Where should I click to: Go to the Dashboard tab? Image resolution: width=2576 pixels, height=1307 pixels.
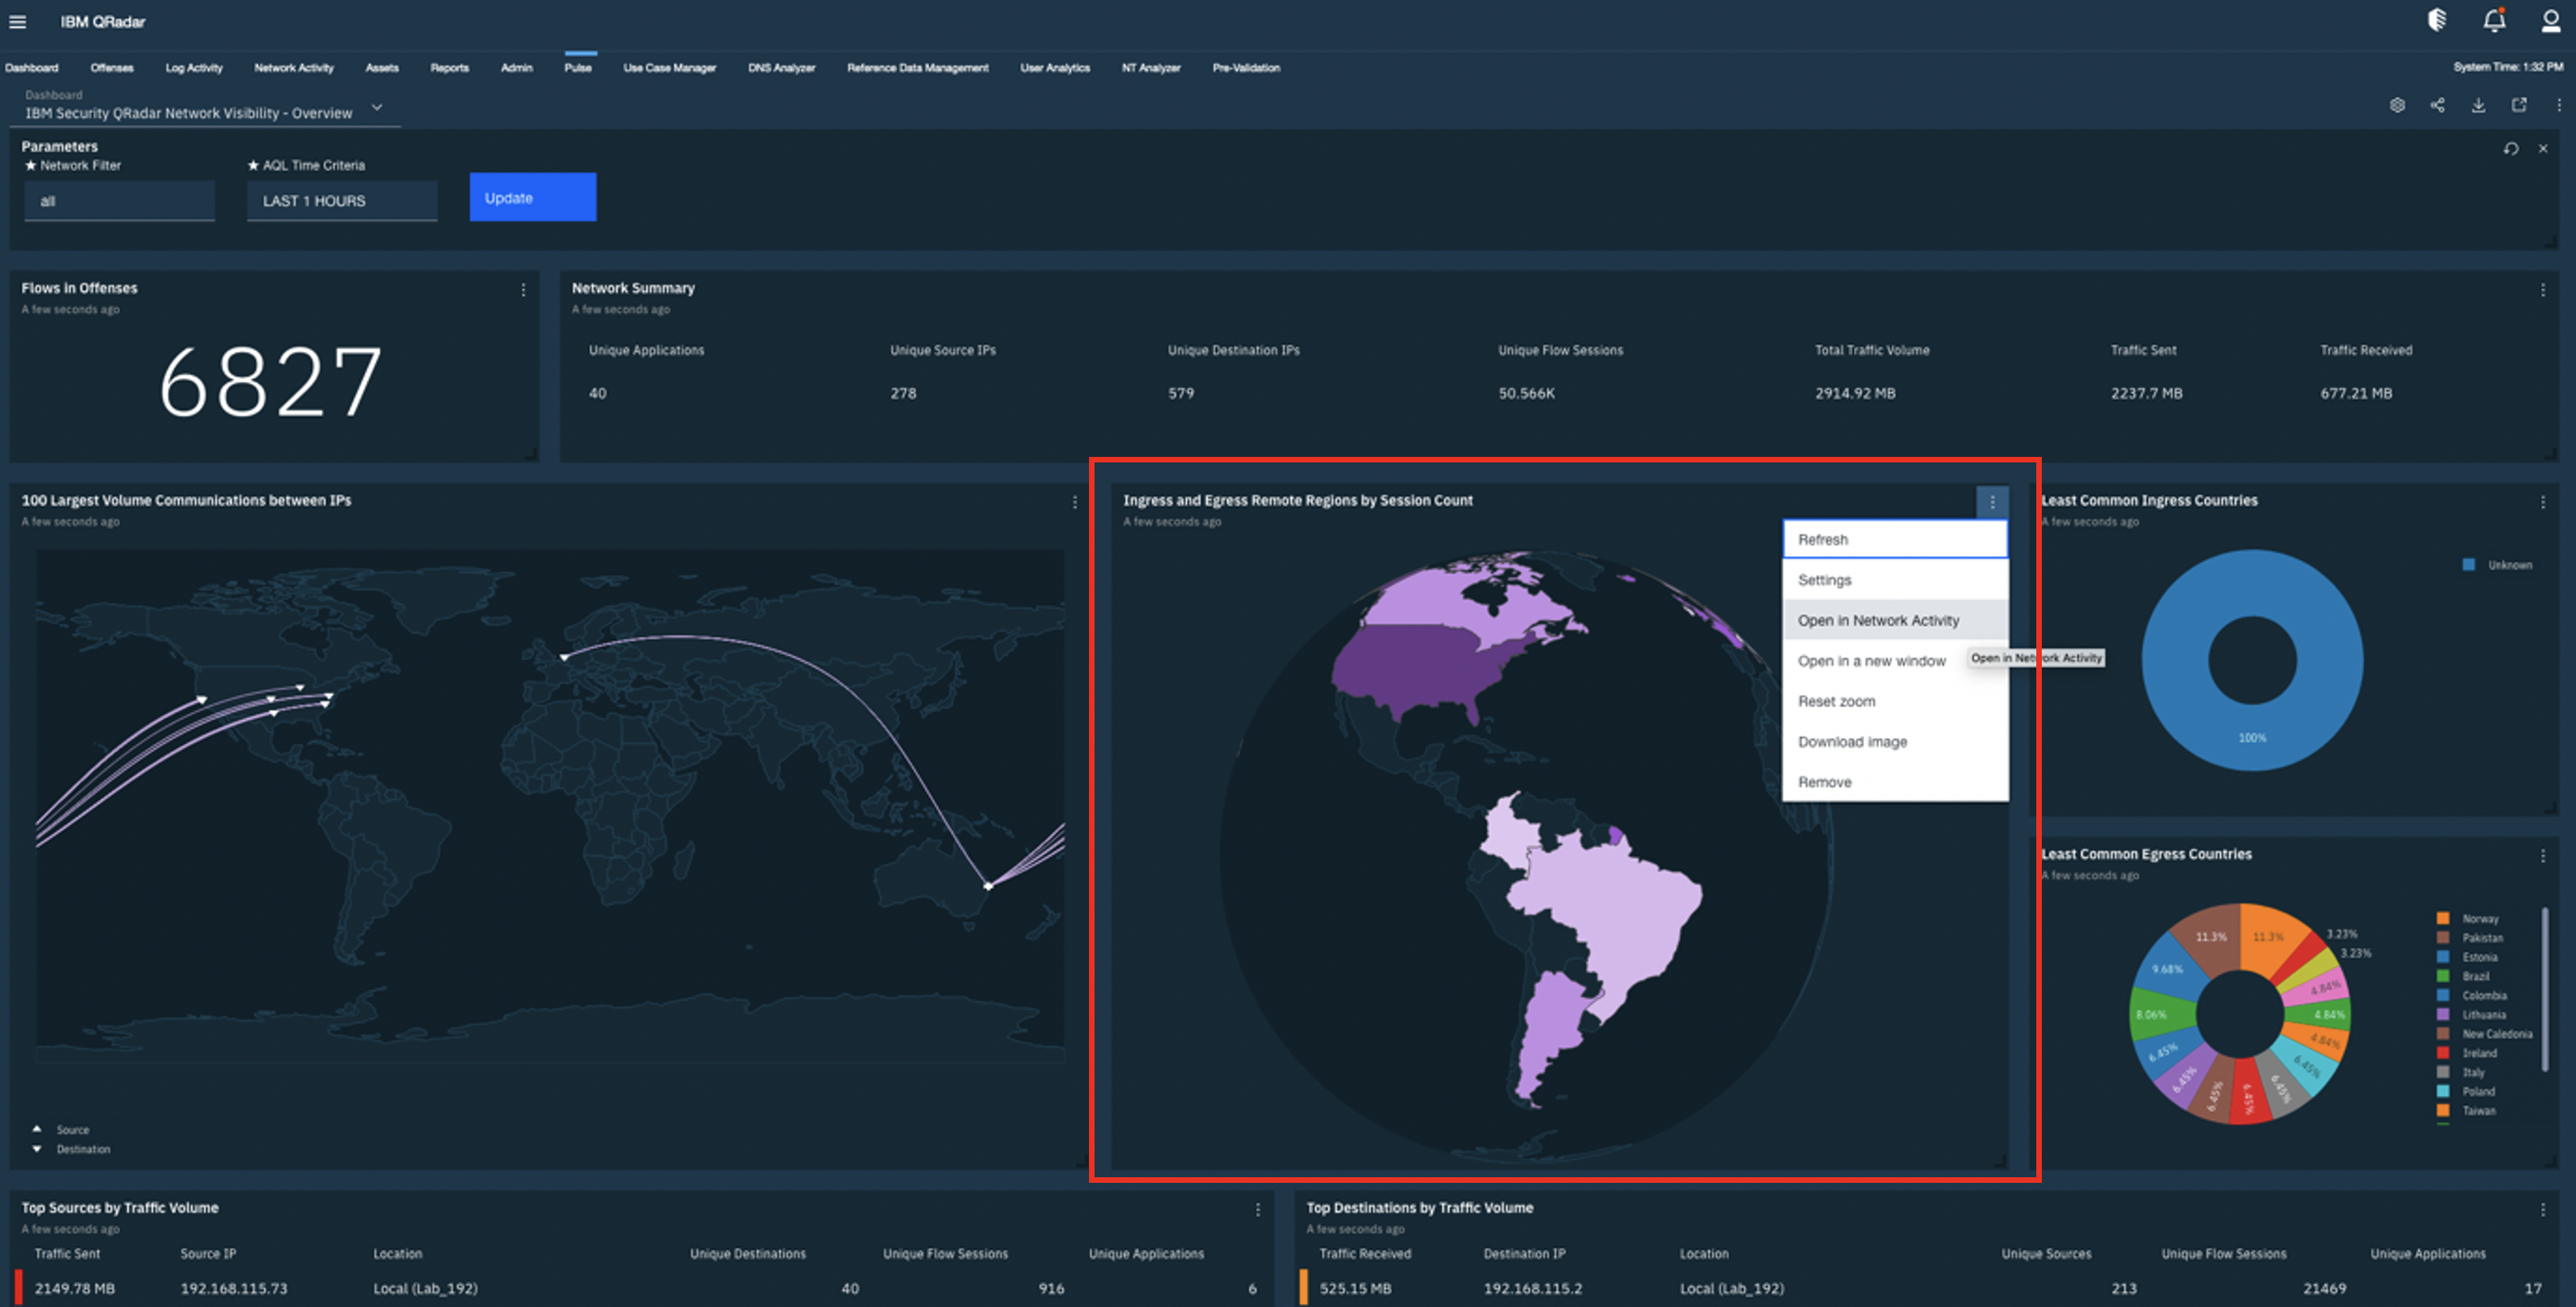coord(32,68)
